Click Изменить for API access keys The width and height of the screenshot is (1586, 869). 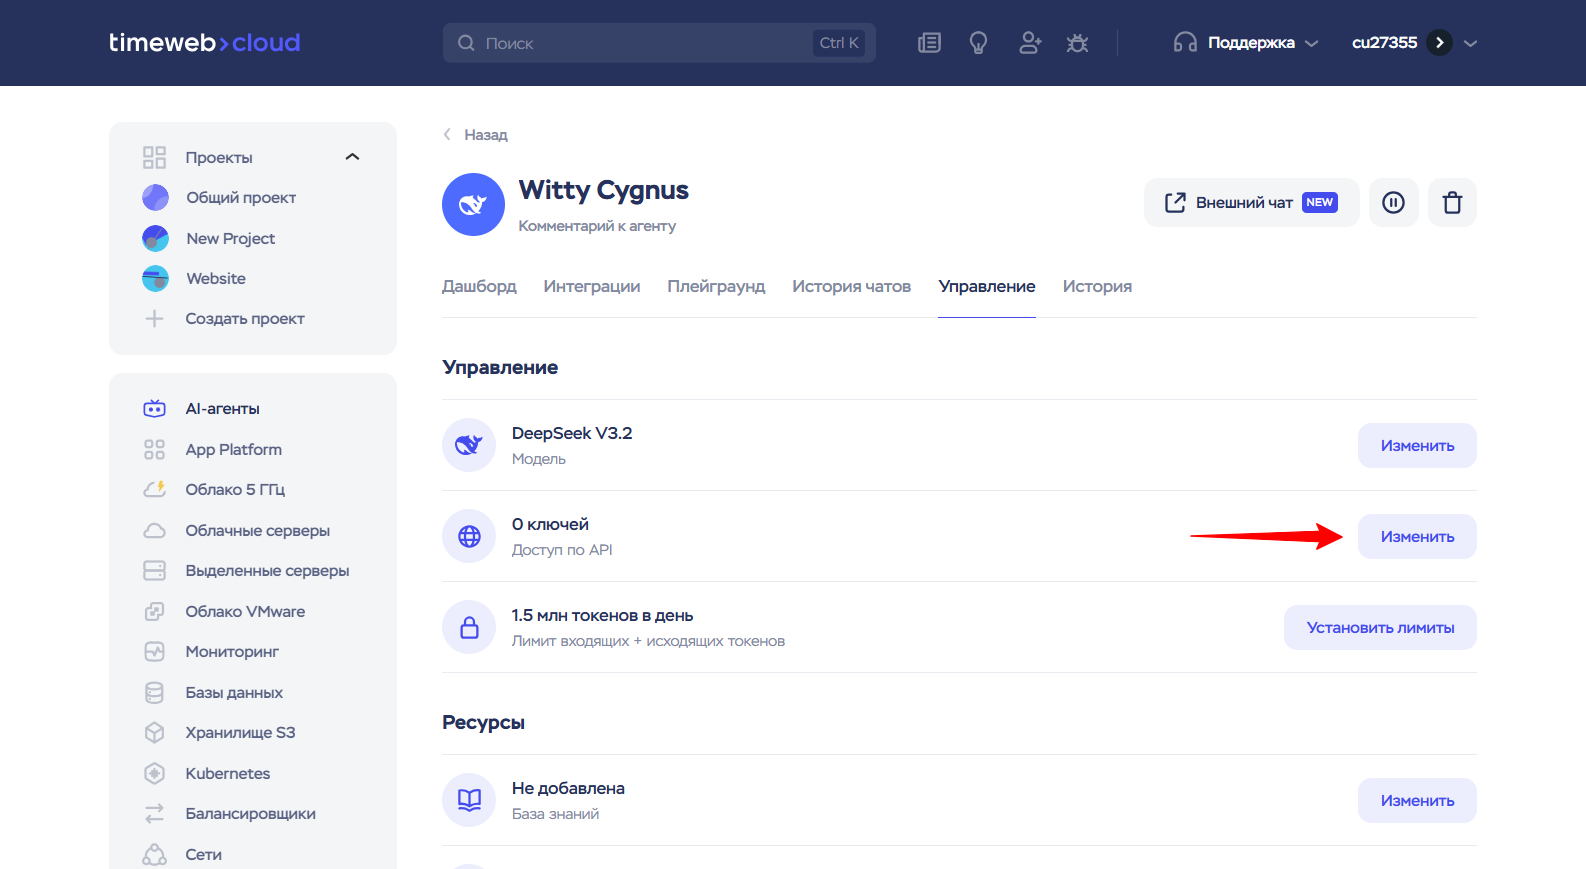click(1417, 537)
